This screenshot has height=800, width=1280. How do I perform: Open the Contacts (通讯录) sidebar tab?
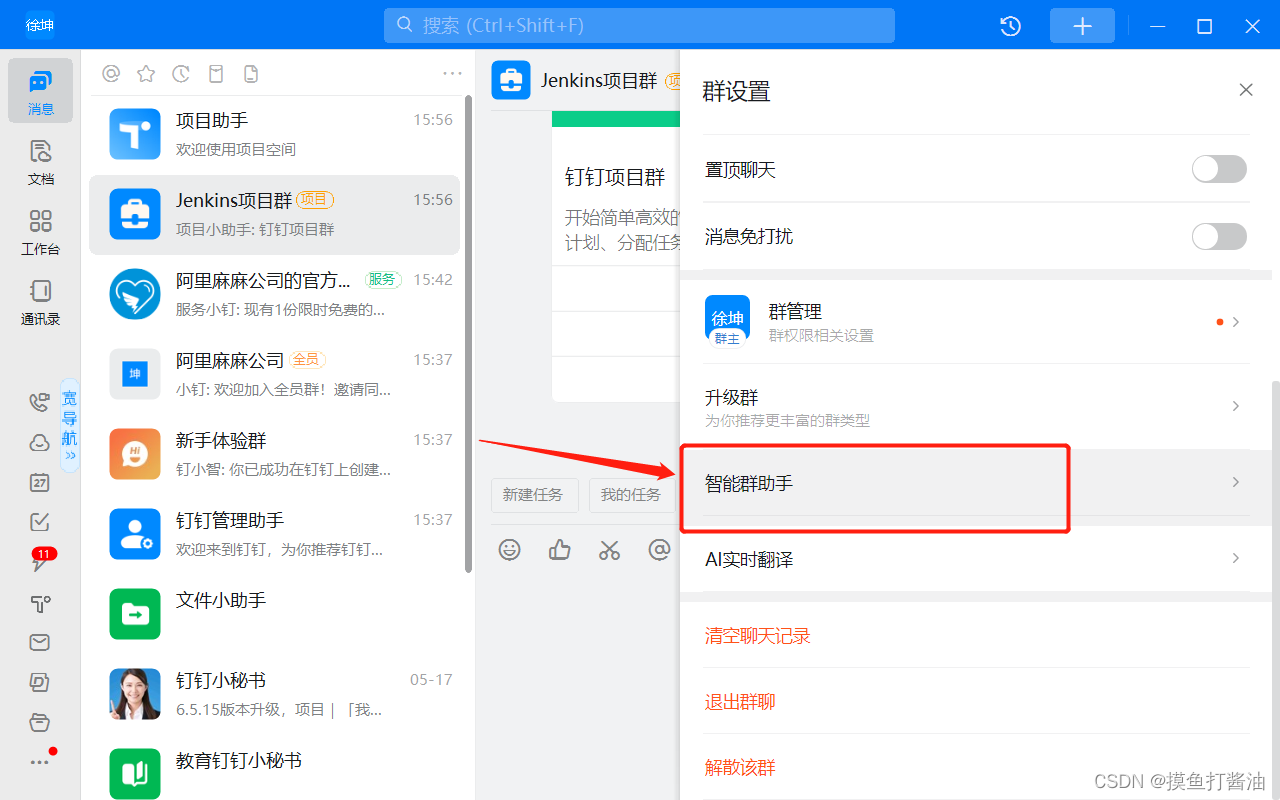pyautogui.click(x=40, y=302)
